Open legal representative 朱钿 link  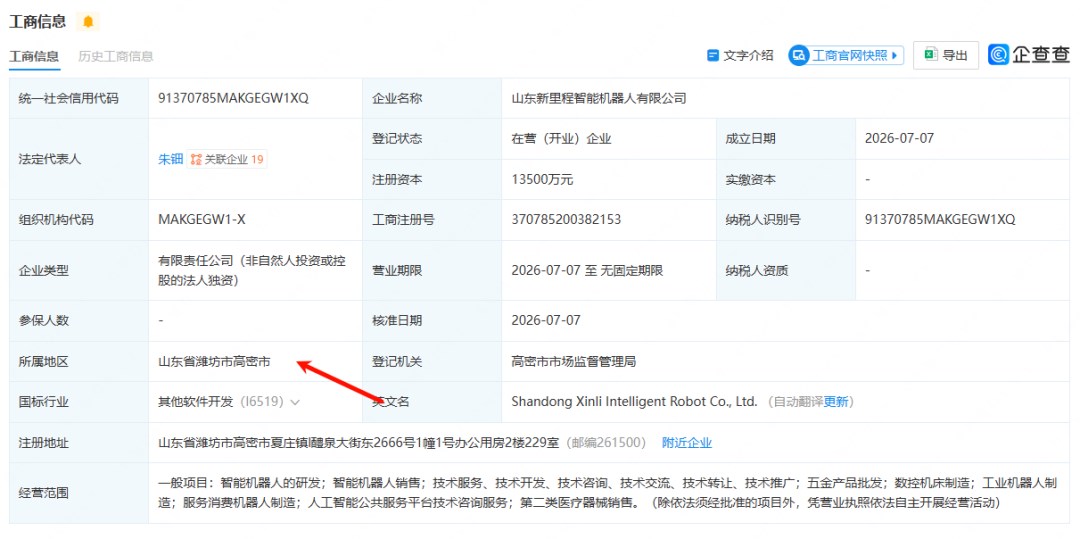tap(171, 160)
